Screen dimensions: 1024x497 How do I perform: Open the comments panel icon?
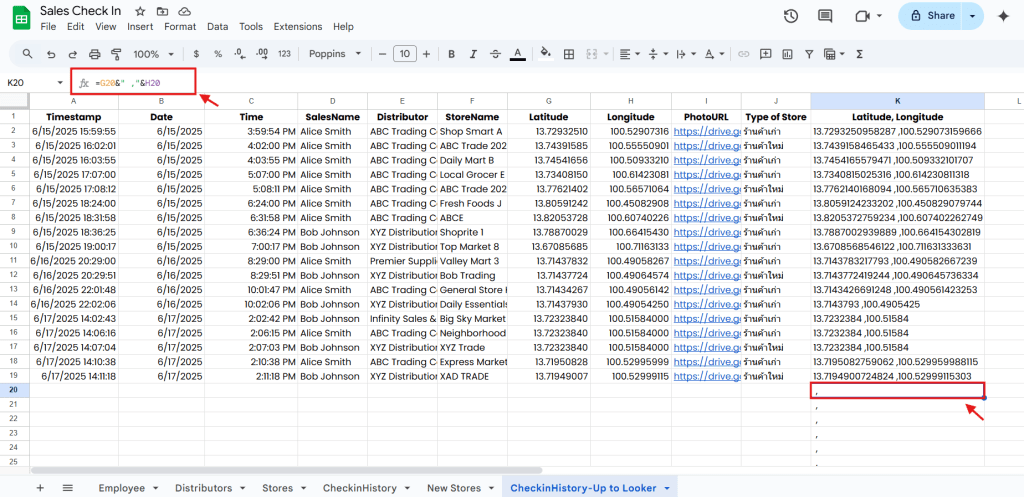tap(825, 16)
